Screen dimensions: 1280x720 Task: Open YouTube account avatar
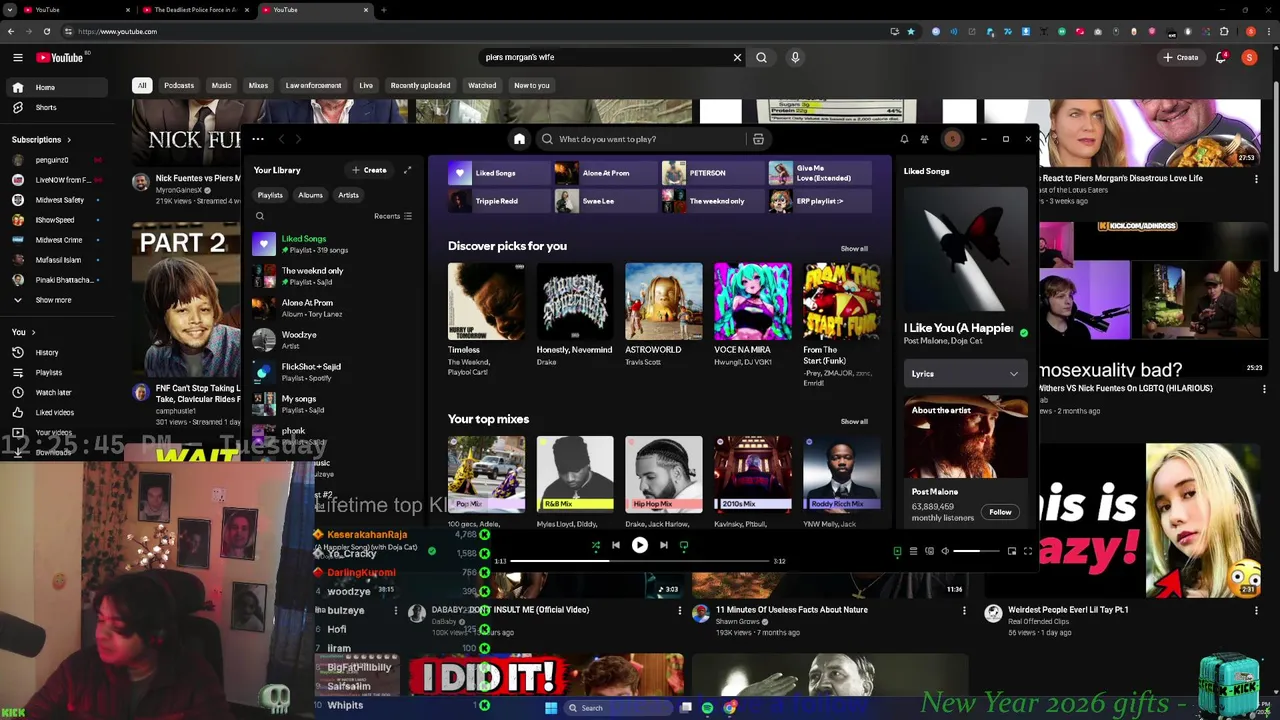pos(1249,57)
